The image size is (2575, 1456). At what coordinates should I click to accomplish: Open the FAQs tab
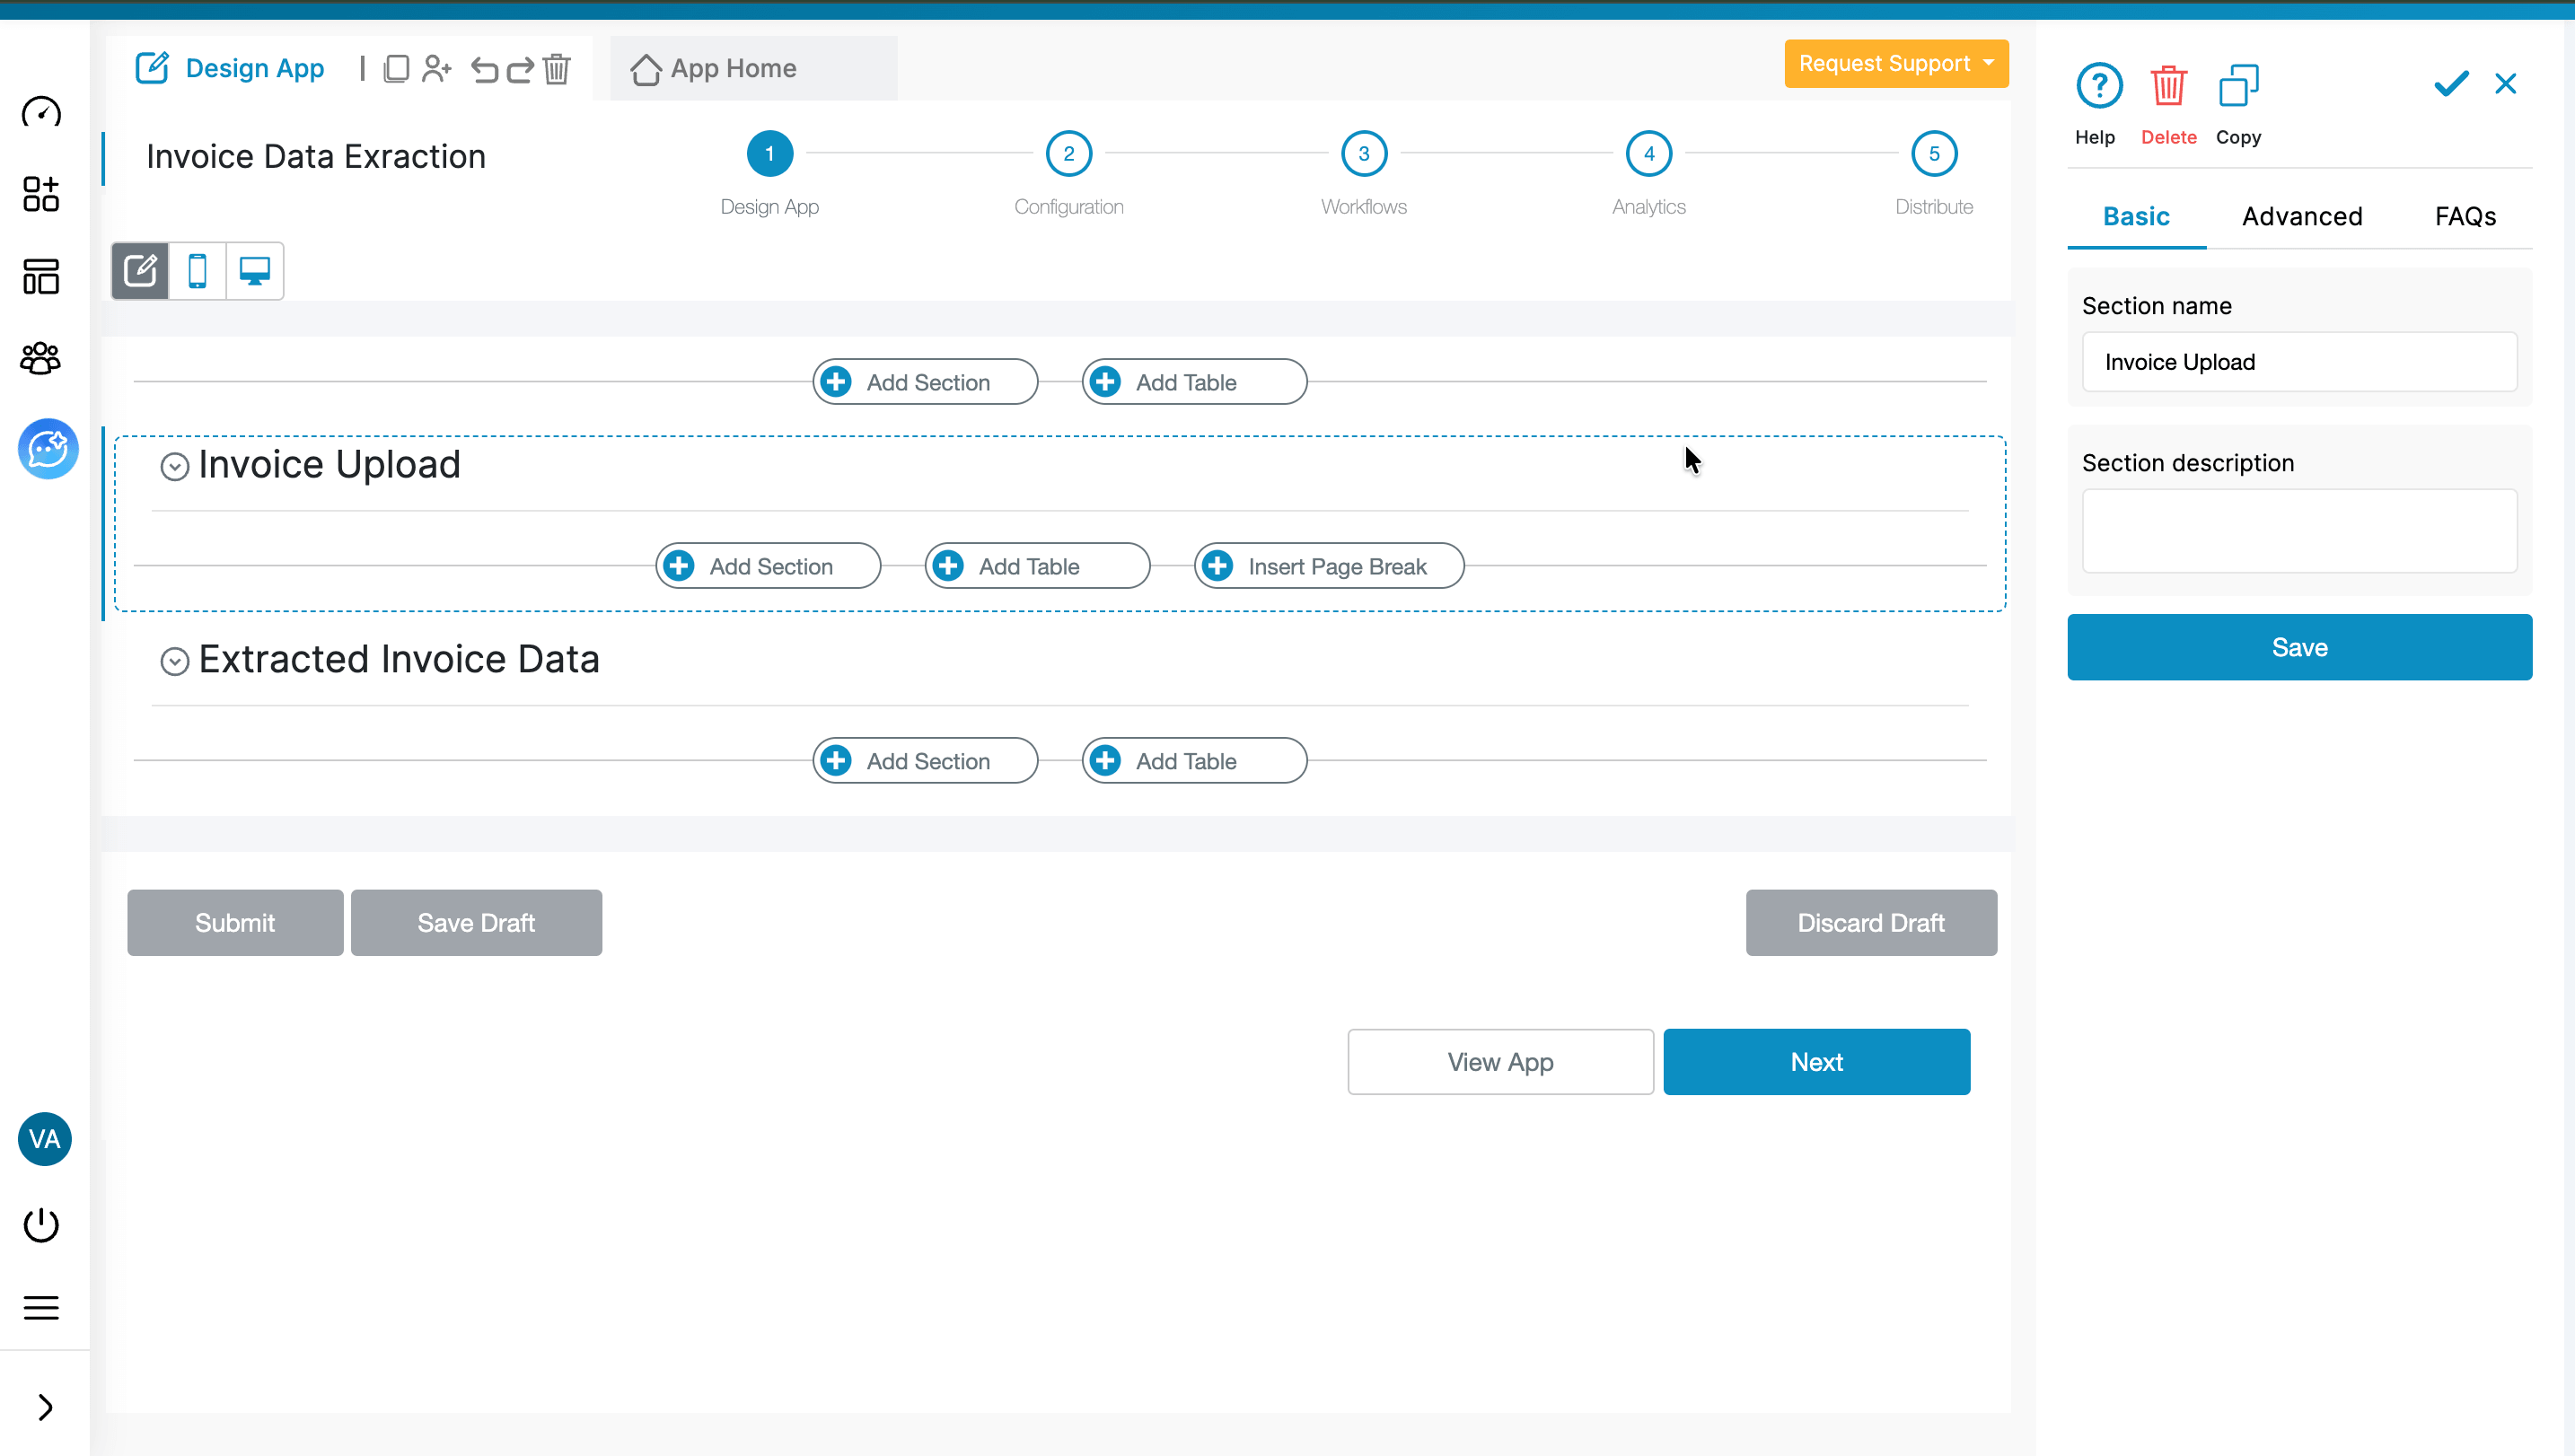point(2464,216)
